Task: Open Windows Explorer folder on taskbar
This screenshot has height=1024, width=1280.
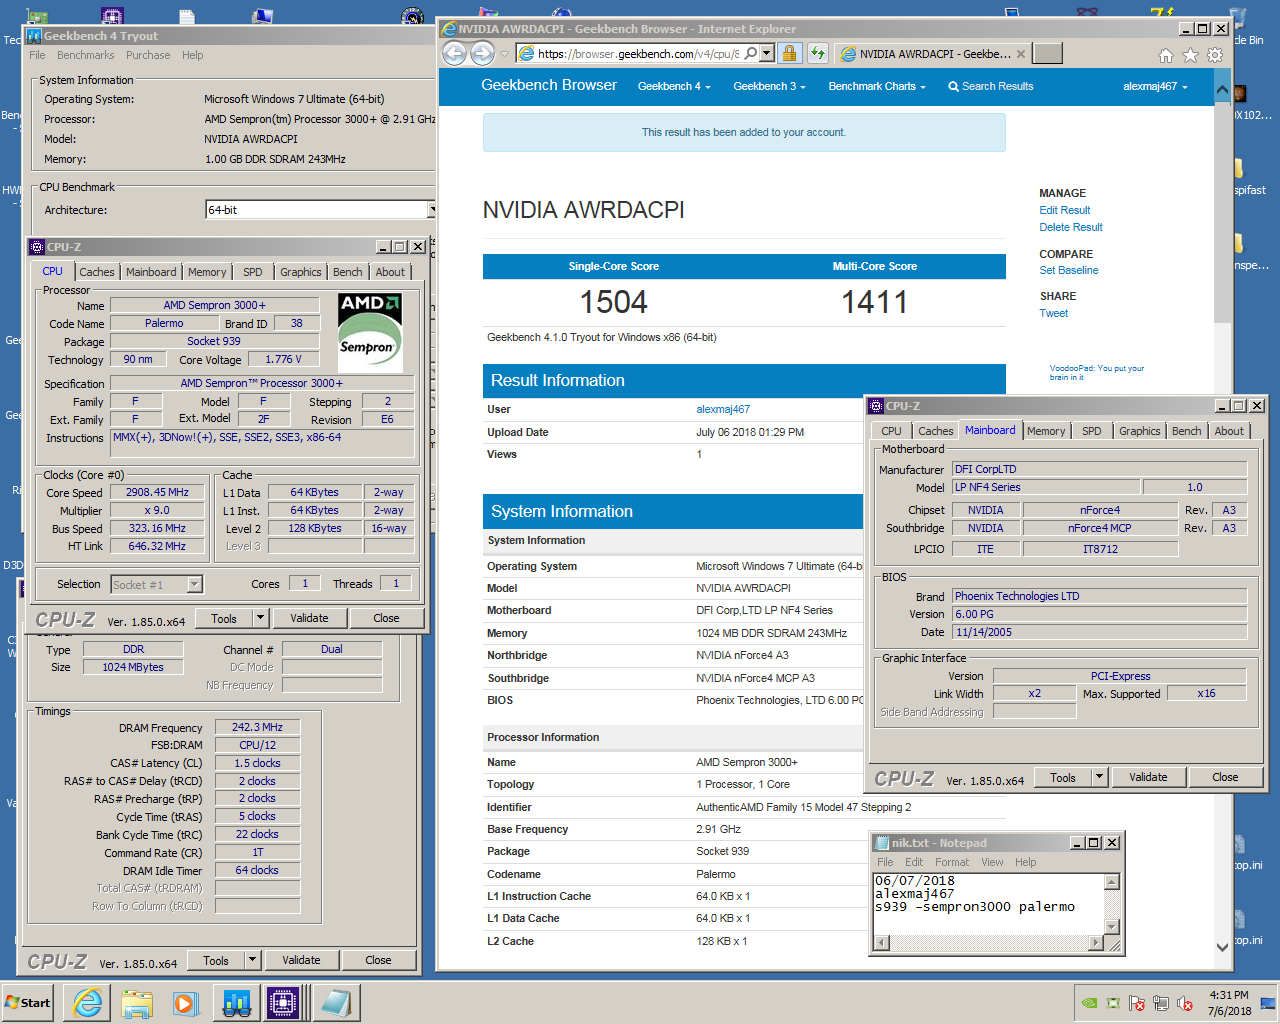Action: 137,1003
